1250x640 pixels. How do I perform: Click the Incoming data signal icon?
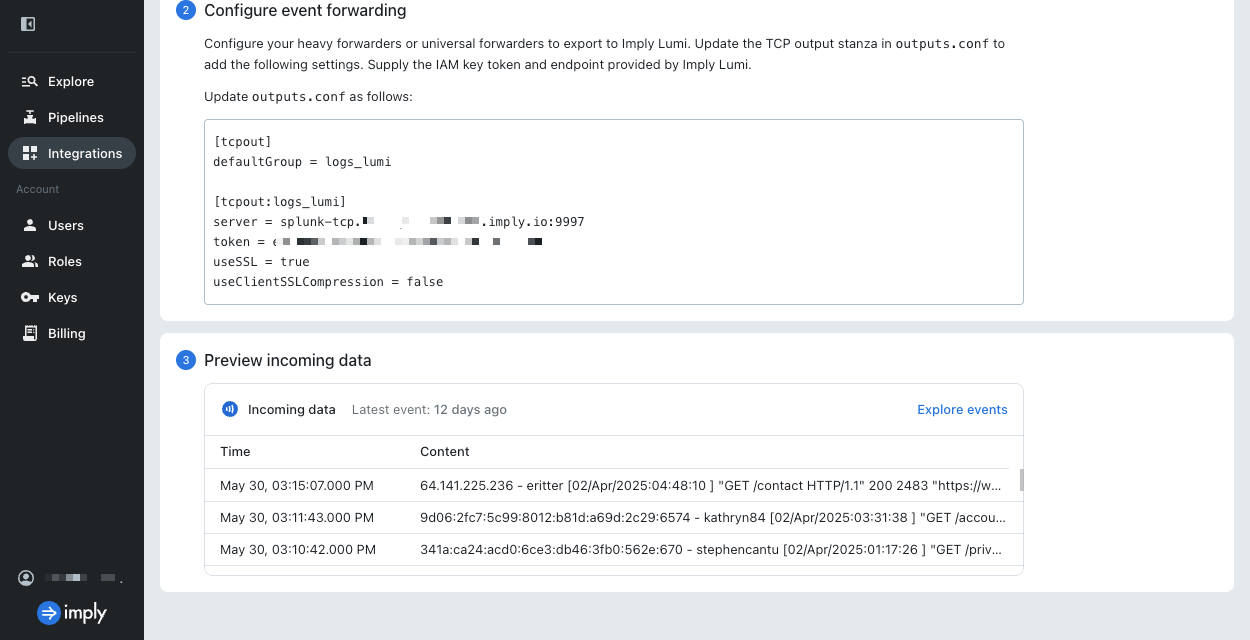point(229,409)
